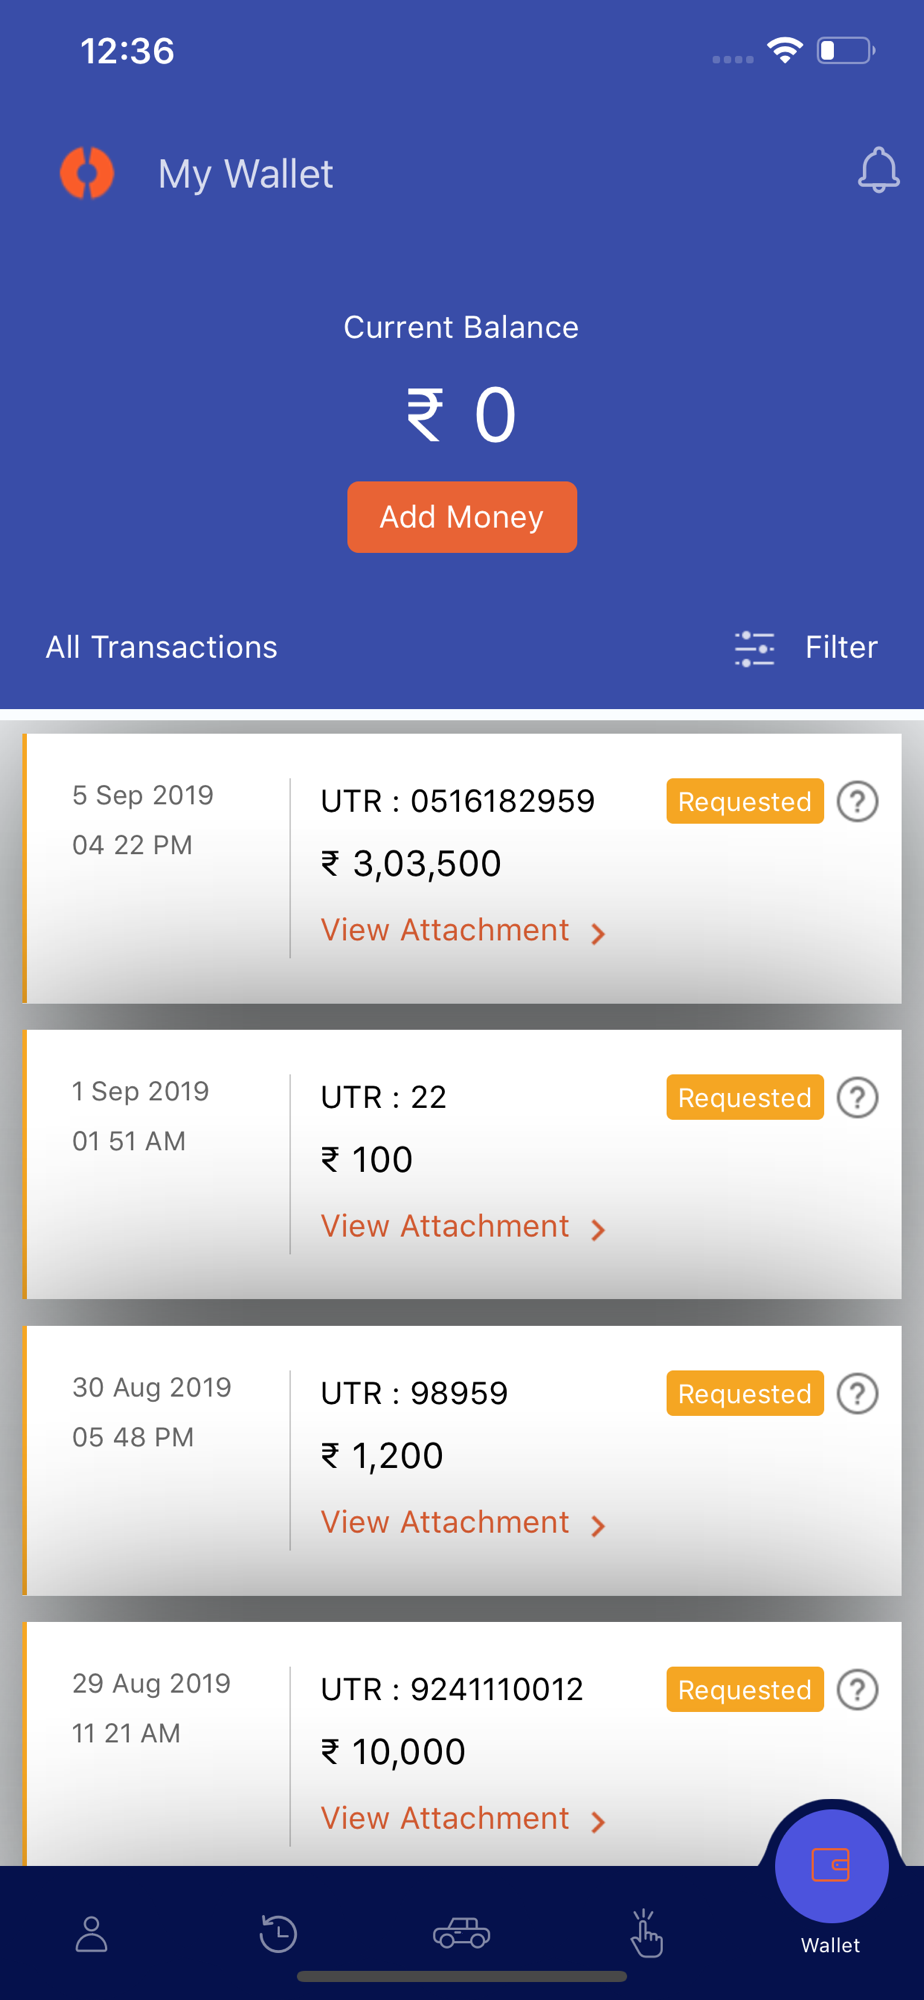Open notifications bell icon
Image resolution: width=924 pixels, height=2000 pixels.
tap(878, 170)
